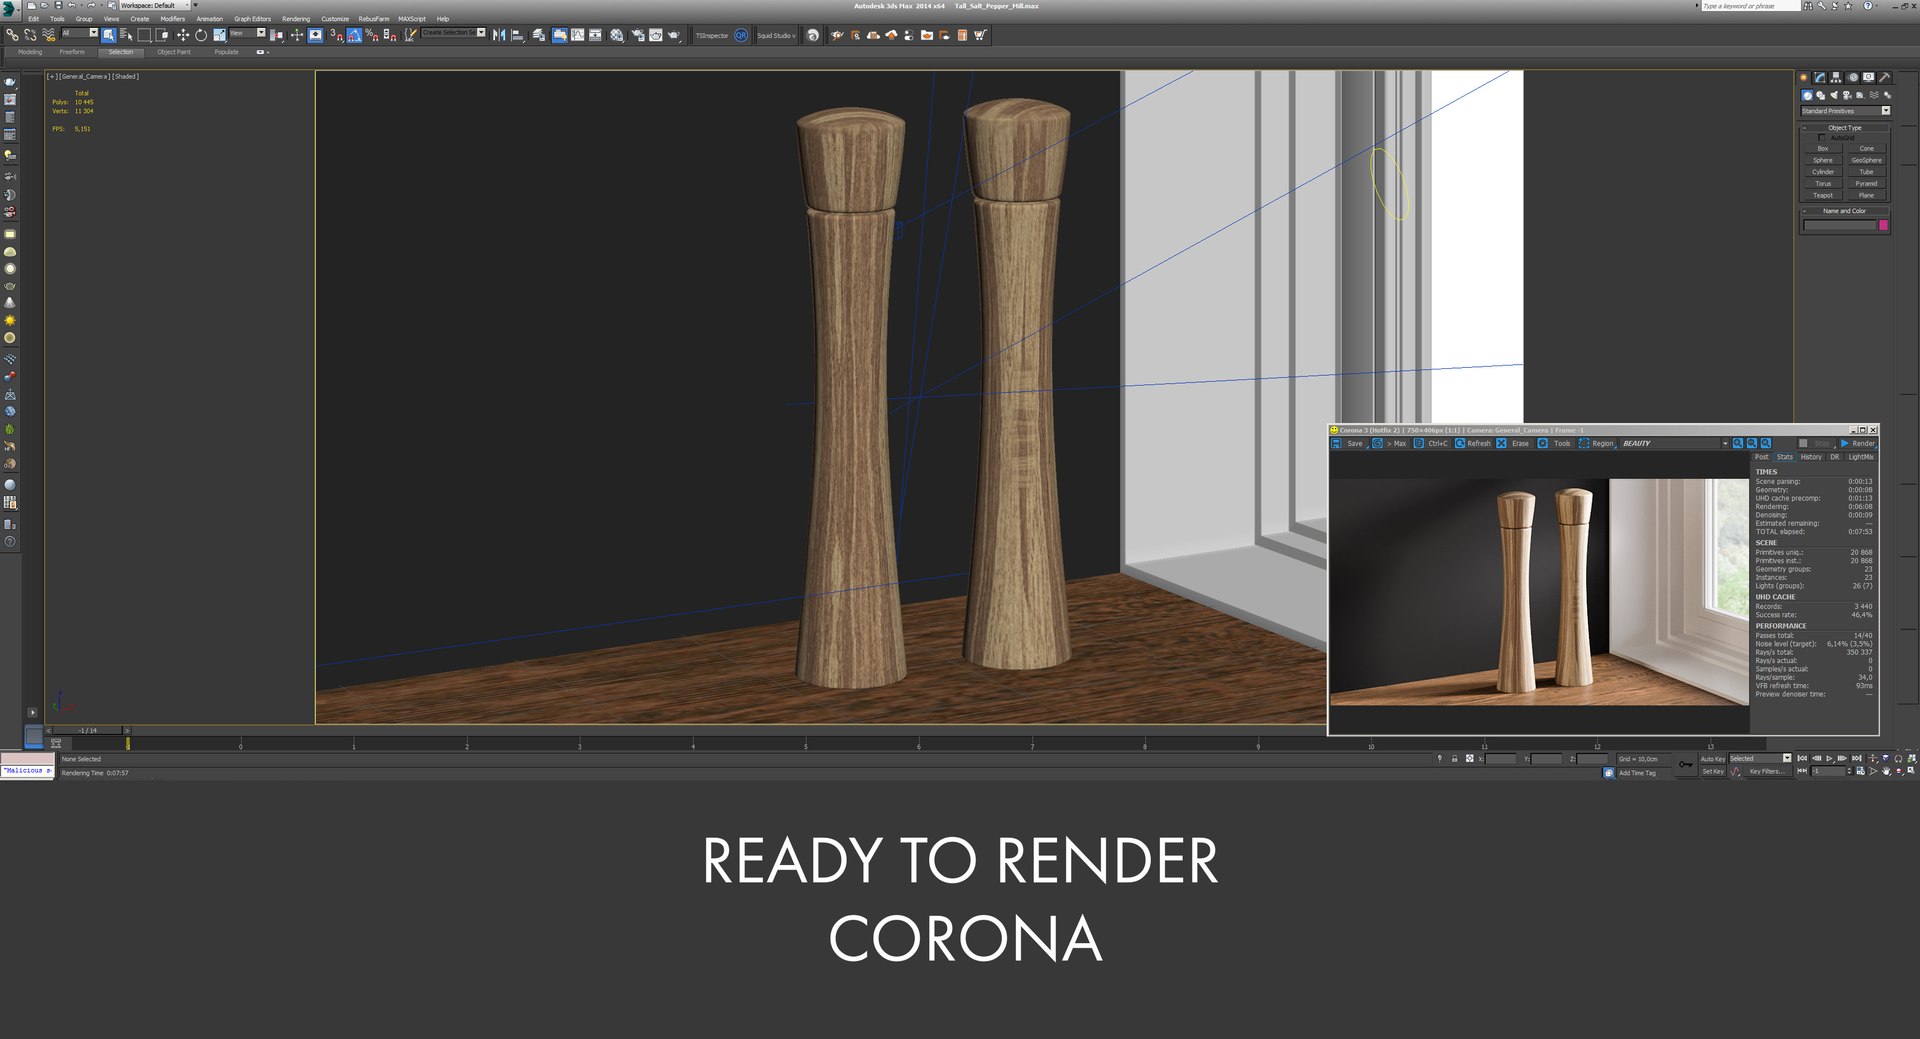
Task: Toggle the Angle Snap tool
Action: coord(354,35)
